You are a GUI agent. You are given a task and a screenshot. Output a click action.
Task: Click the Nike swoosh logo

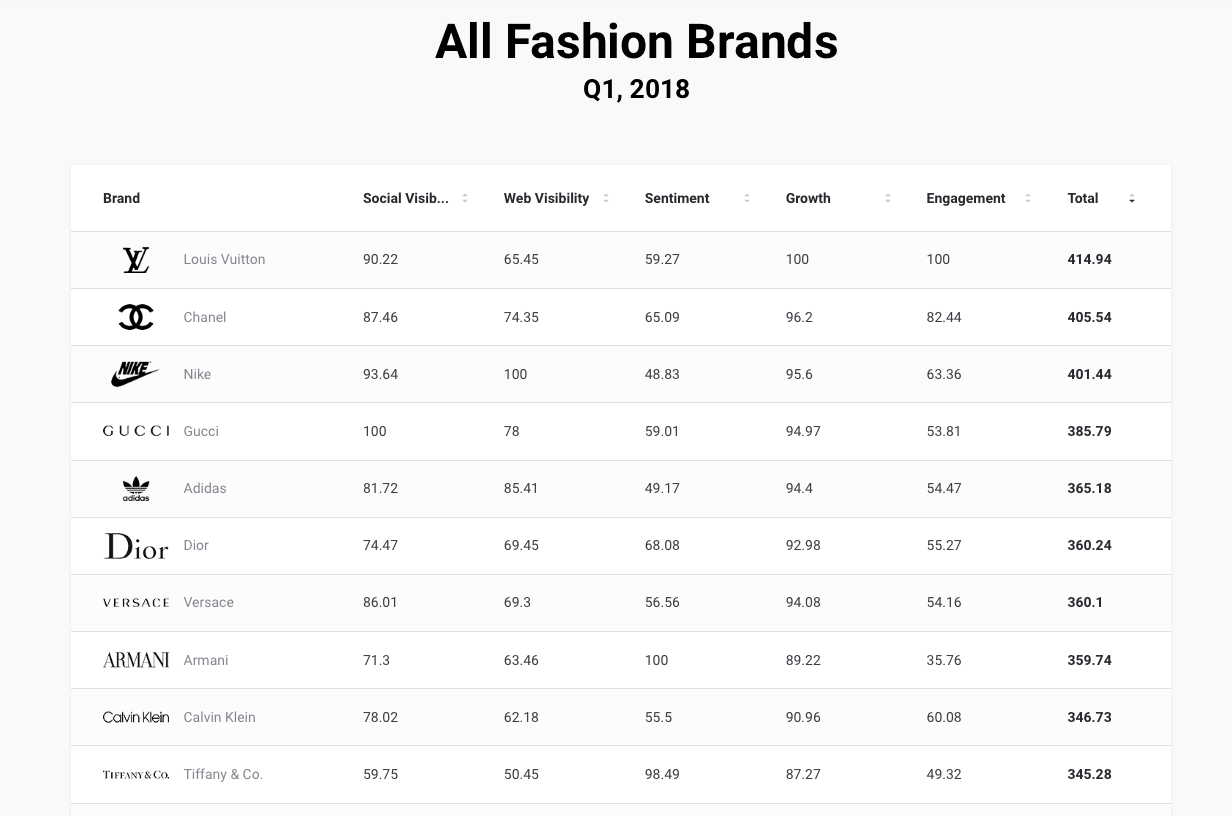coord(135,374)
